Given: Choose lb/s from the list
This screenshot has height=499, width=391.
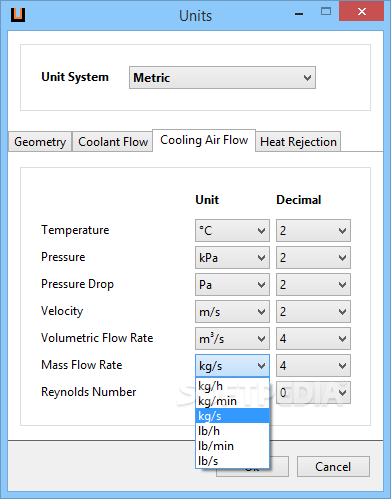Looking at the screenshot, I should pyautogui.click(x=232, y=461).
